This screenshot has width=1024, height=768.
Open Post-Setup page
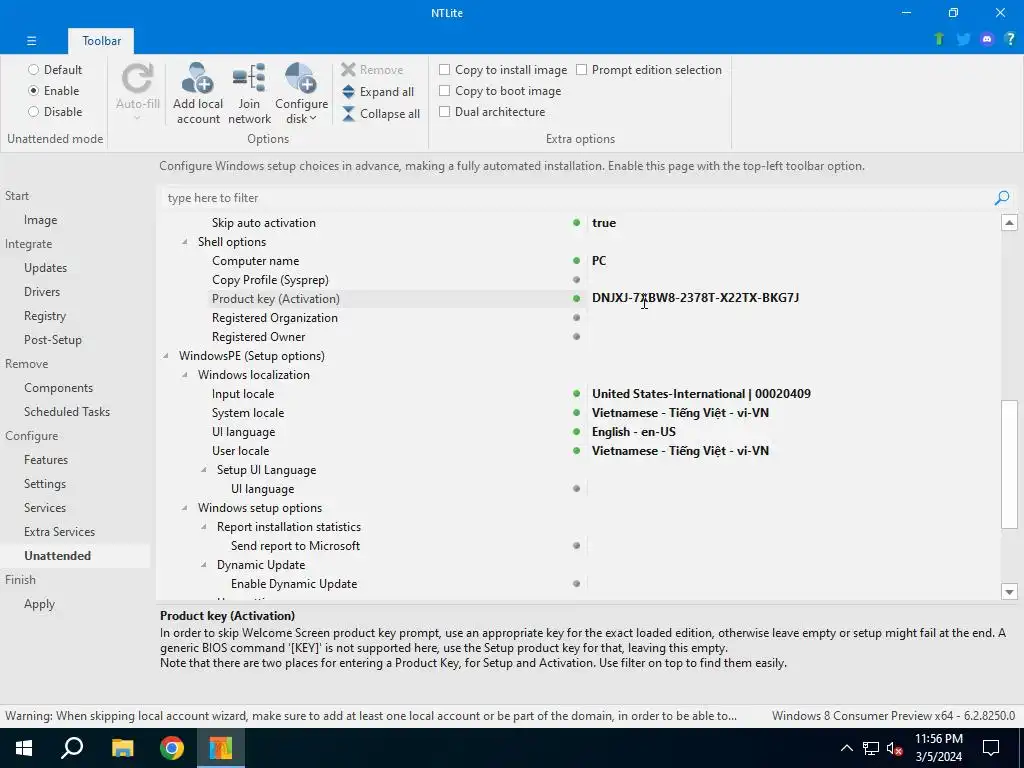pyautogui.click(x=53, y=340)
